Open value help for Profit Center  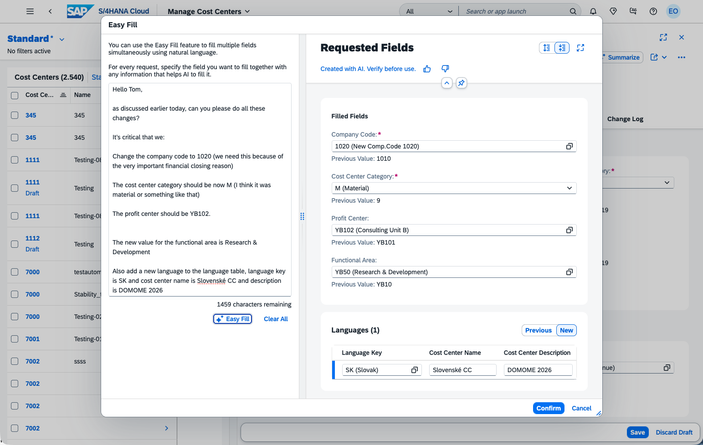(x=569, y=230)
